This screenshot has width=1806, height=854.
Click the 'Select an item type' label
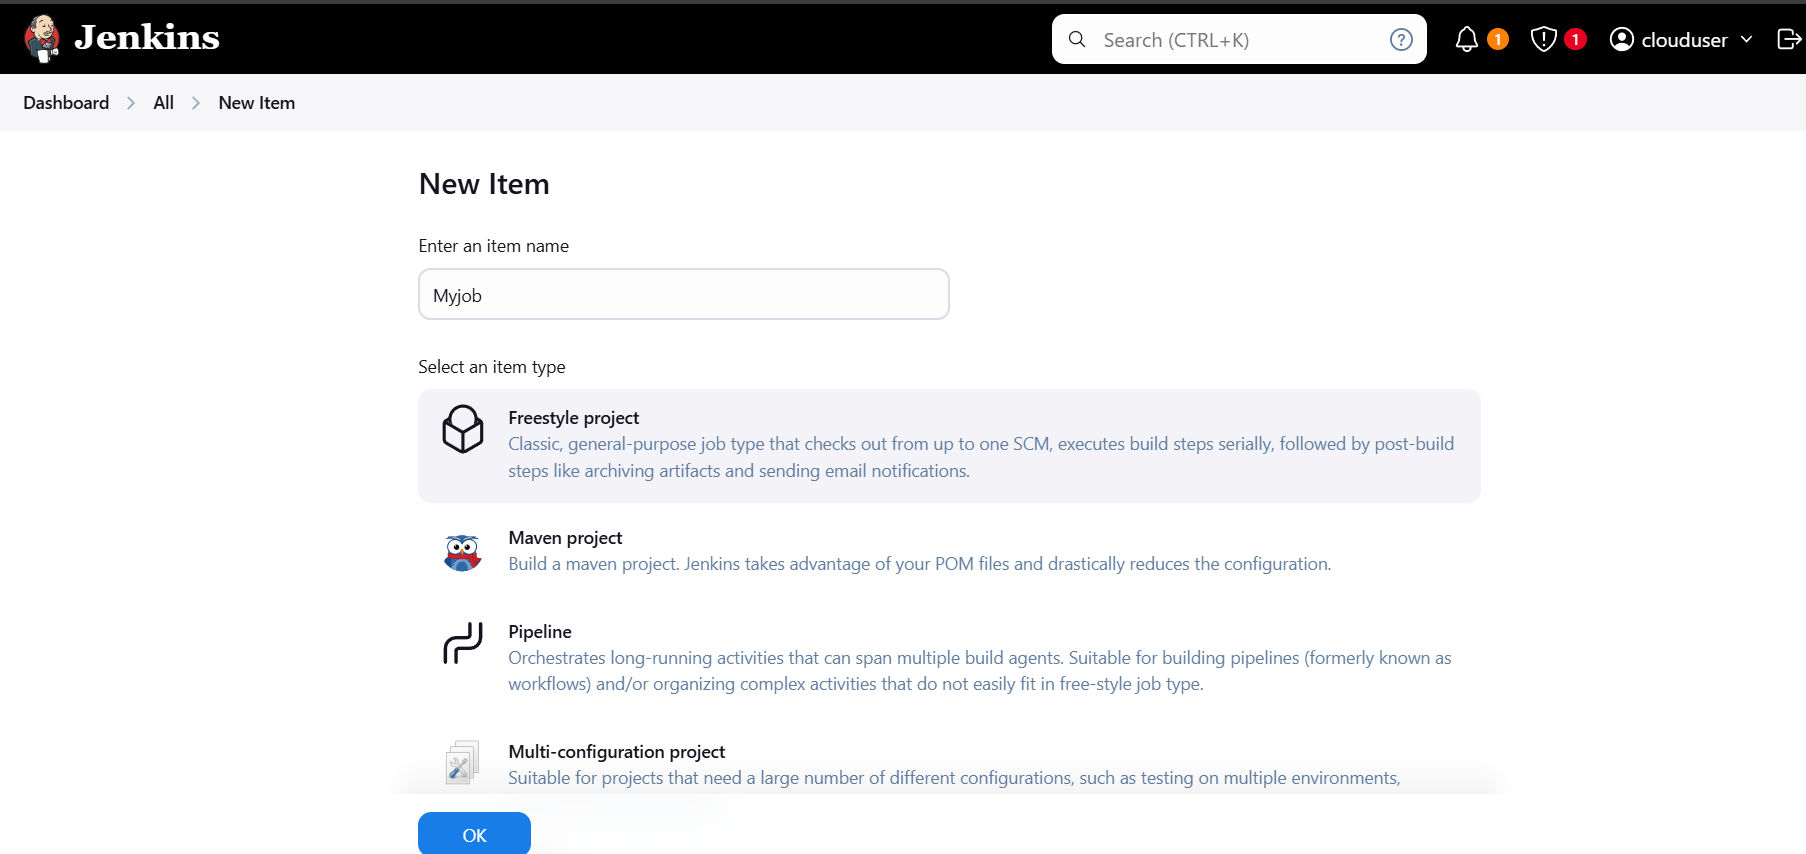click(x=492, y=367)
